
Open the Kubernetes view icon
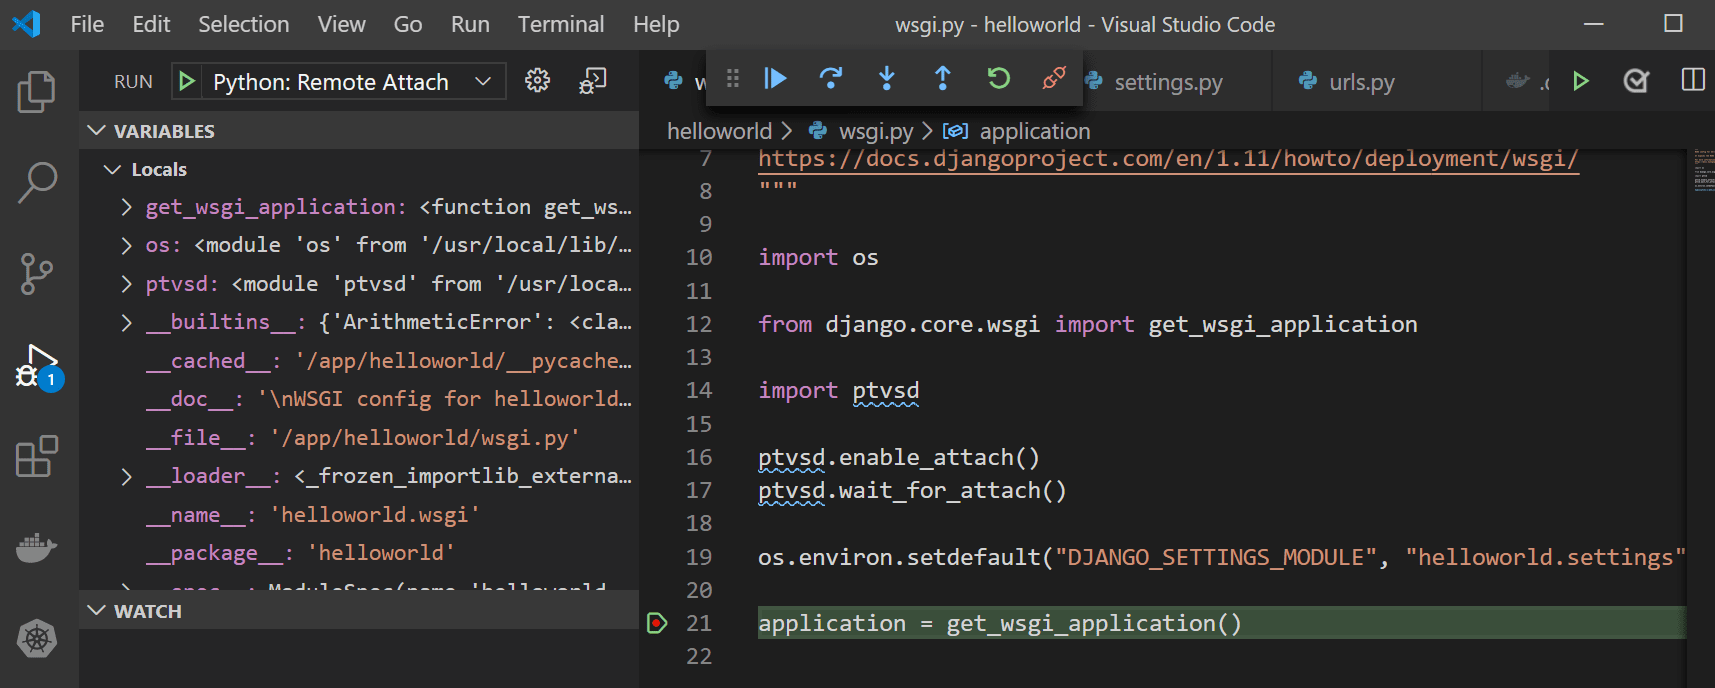coord(37,638)
